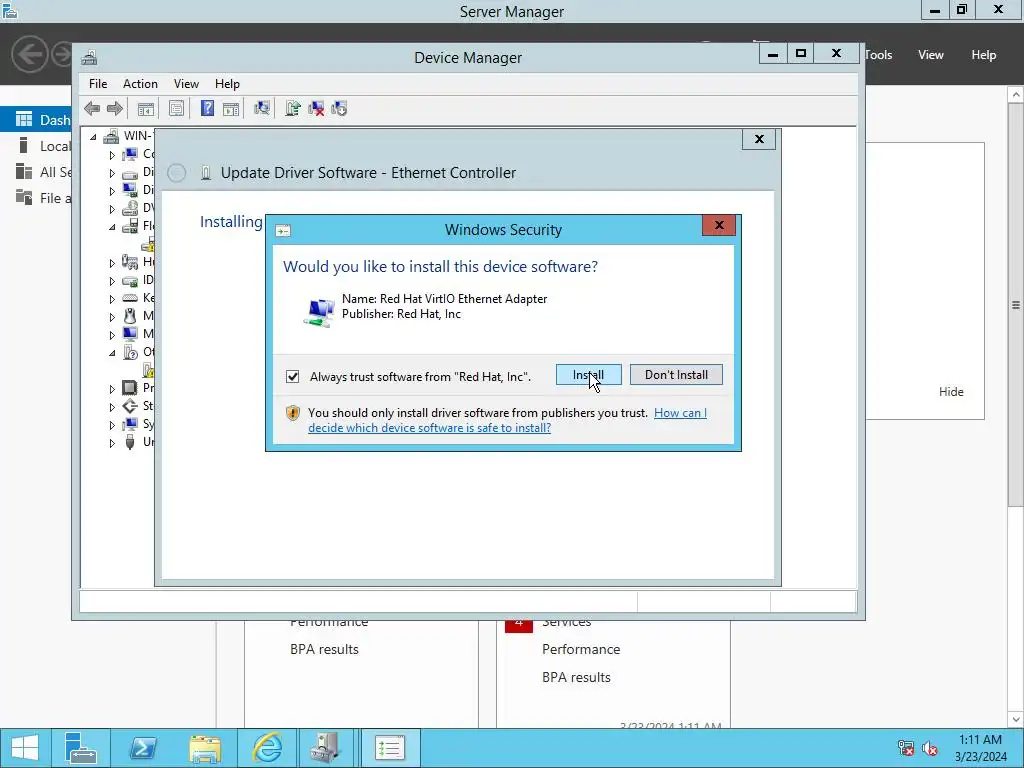1024x768 pixels.
Task: Select the warning device under Other devices
Action: click(x=149, y=370)
